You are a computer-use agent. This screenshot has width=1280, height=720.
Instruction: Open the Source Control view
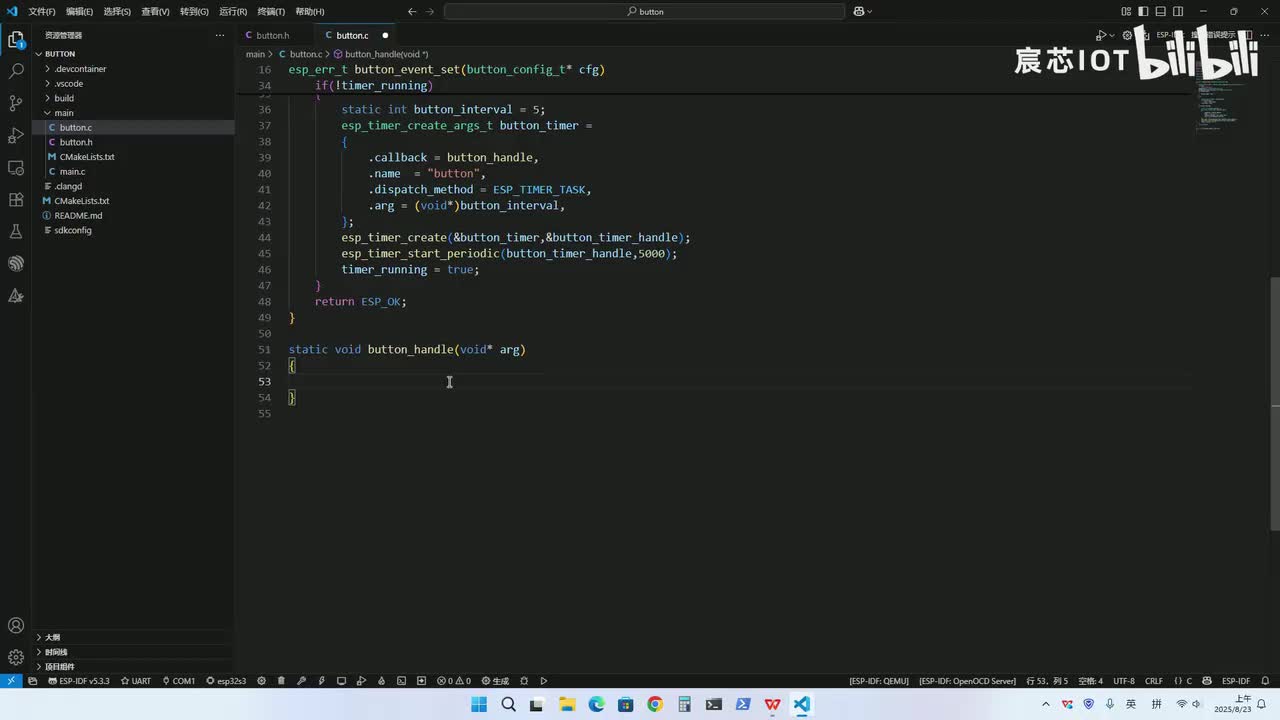pos(16,103)
